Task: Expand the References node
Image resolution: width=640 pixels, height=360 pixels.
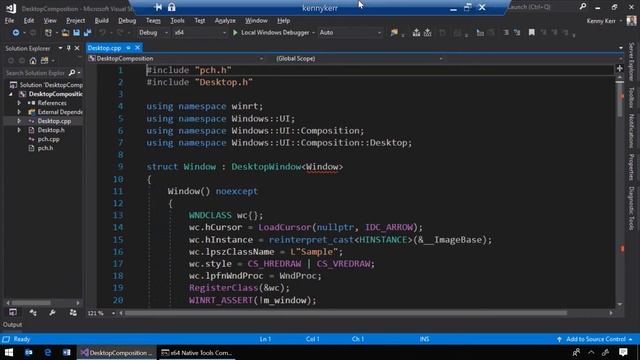Action: 19,103
